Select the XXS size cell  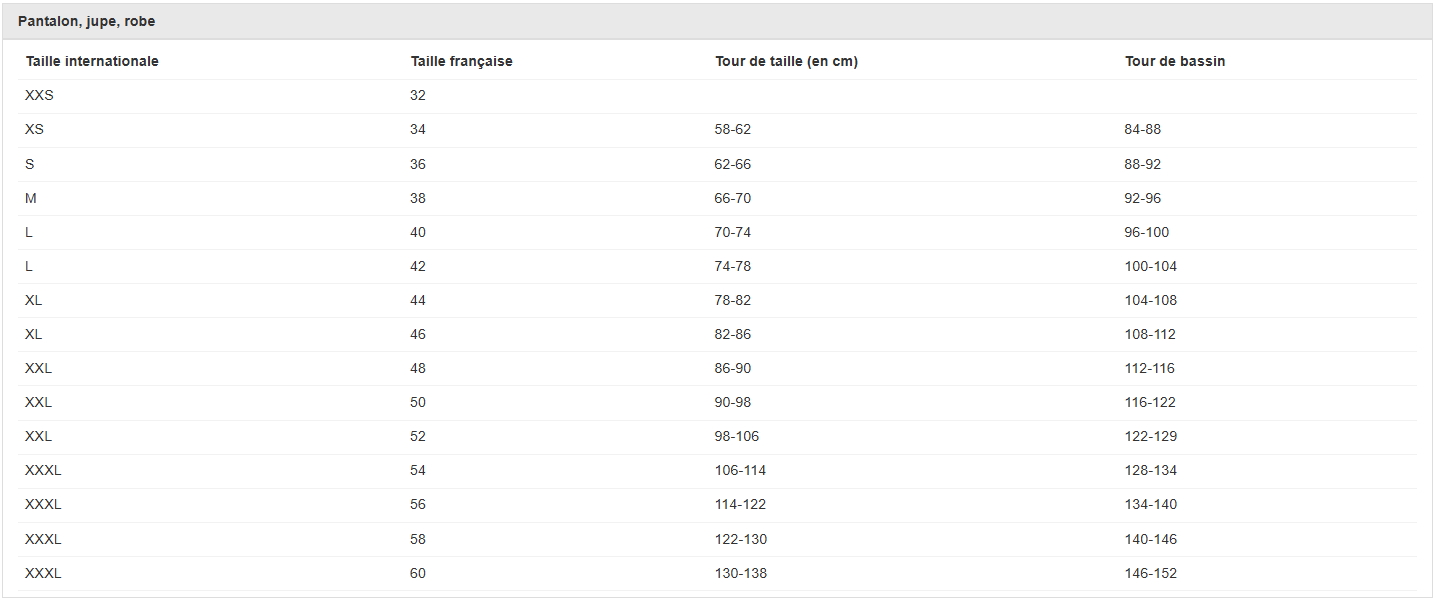[39, 95]
